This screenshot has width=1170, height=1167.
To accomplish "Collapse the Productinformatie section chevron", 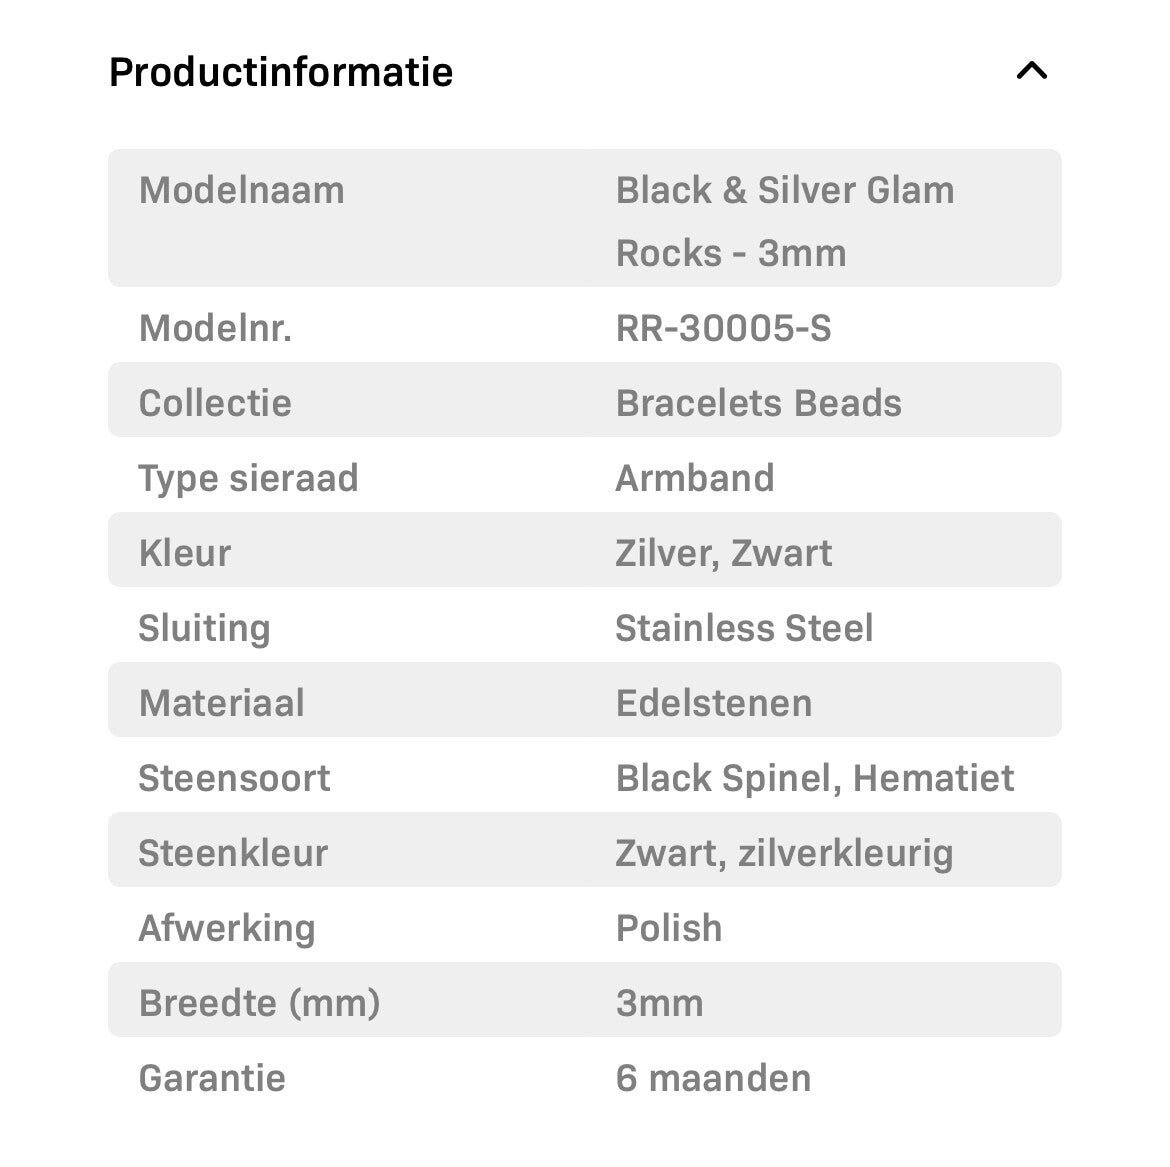I will (x=1031, y=71).
